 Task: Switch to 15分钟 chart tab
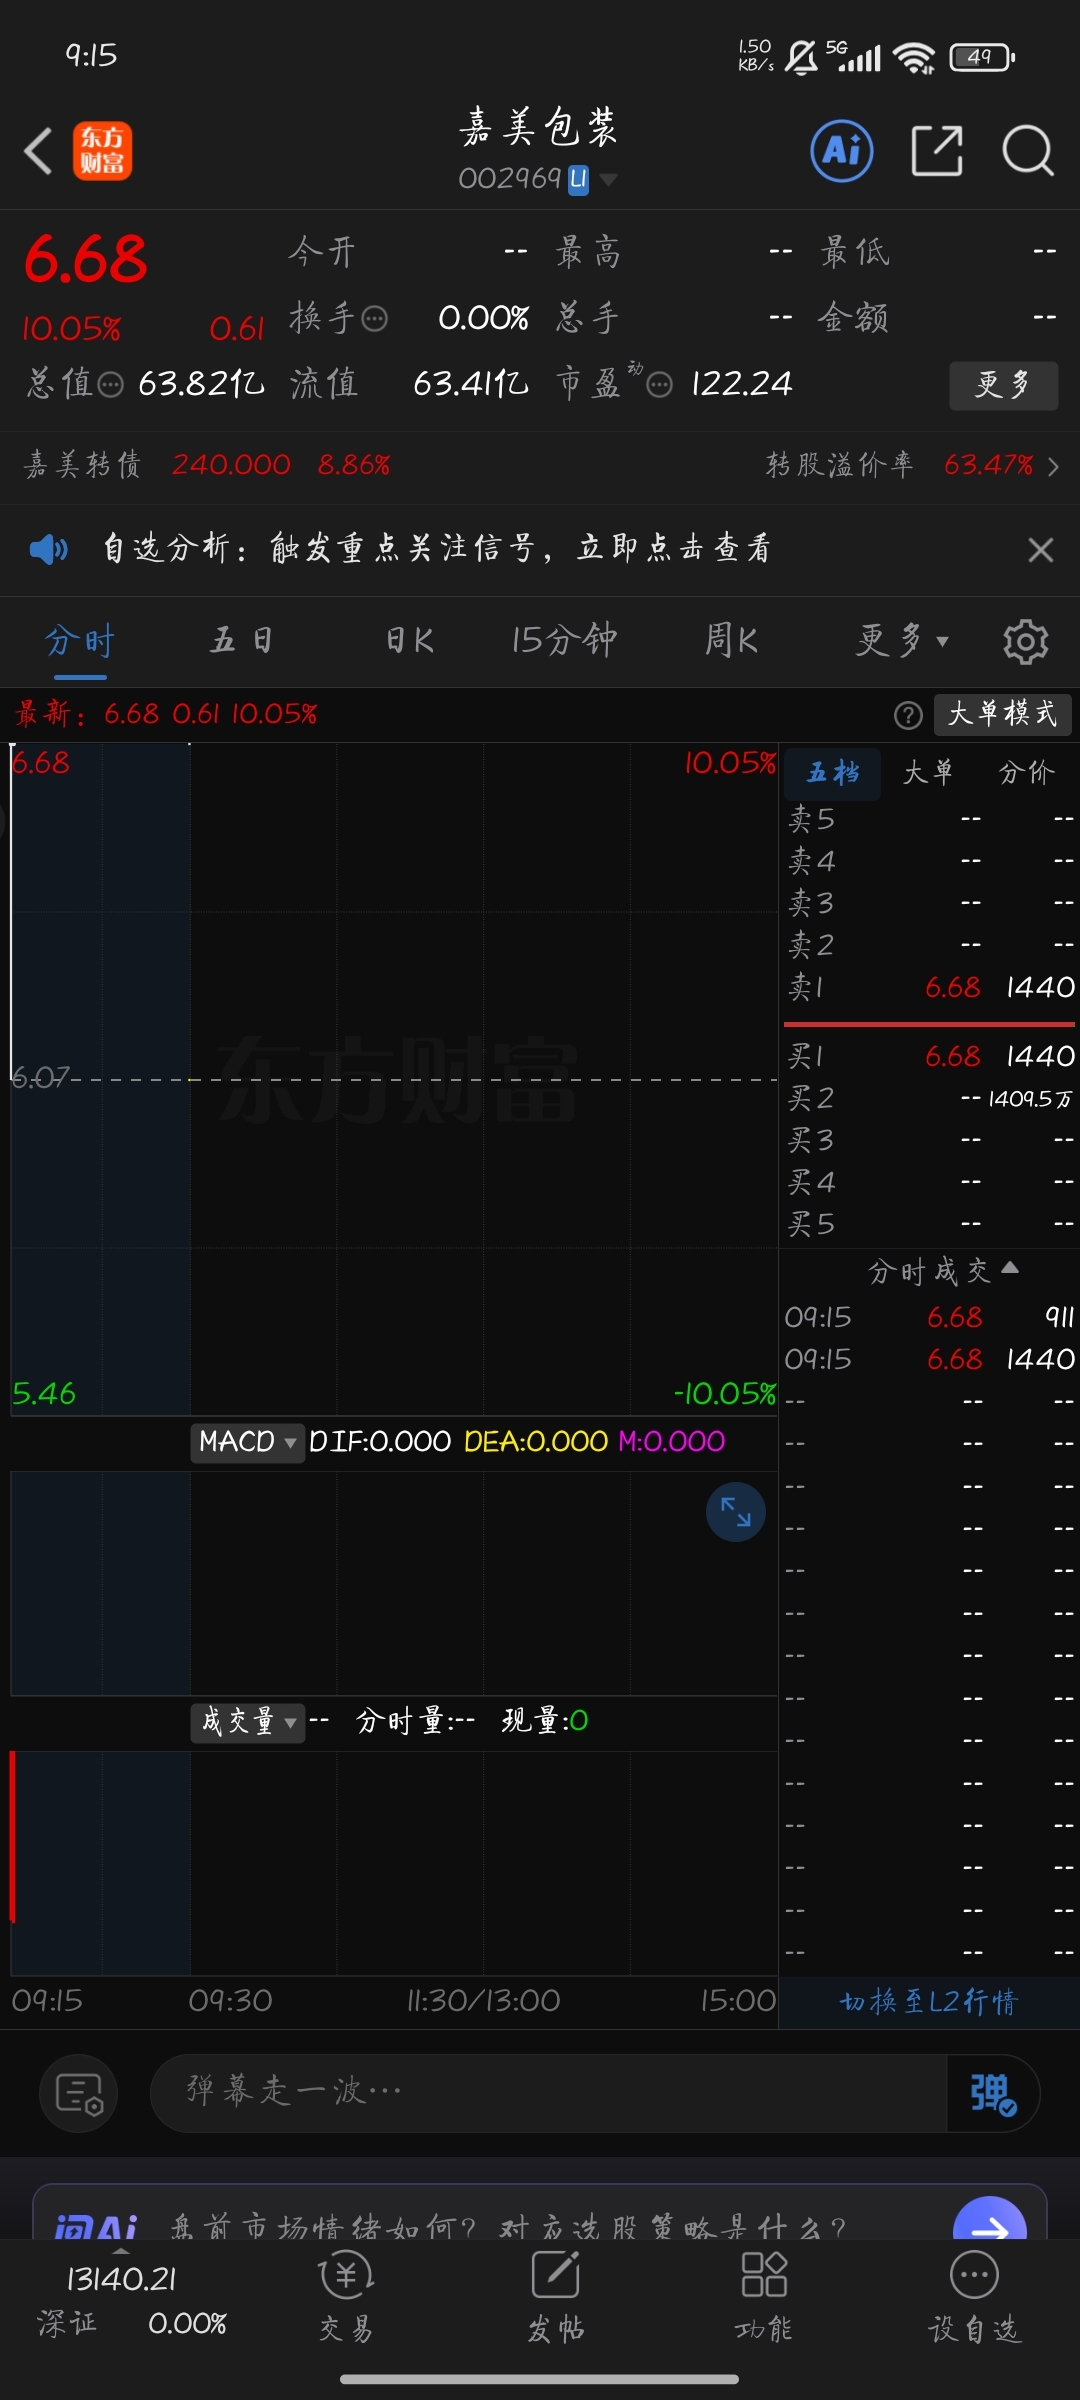point(564,640)
